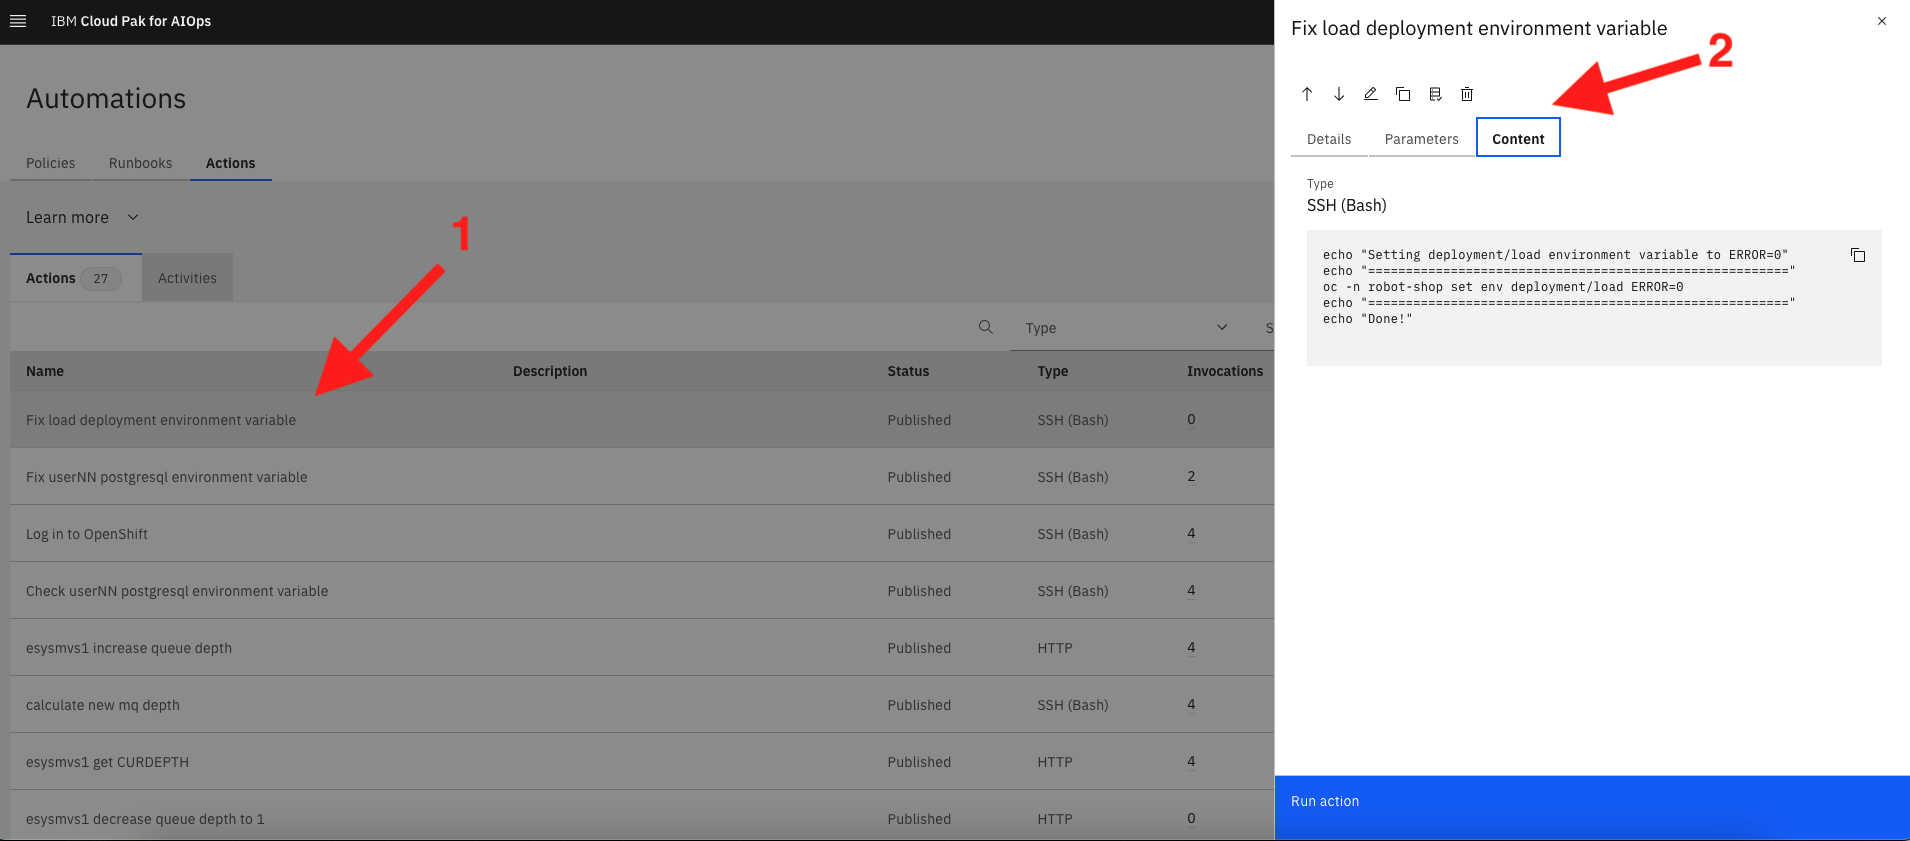Click the SSH (Bash) type value in panel
The width and height of the screenshot is (1910, 841).
coord(1347,205)
